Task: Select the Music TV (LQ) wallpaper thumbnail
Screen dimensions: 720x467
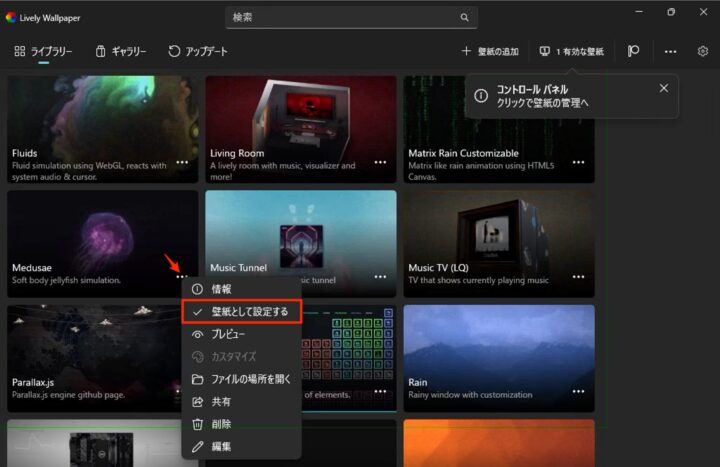Action: 499,243
